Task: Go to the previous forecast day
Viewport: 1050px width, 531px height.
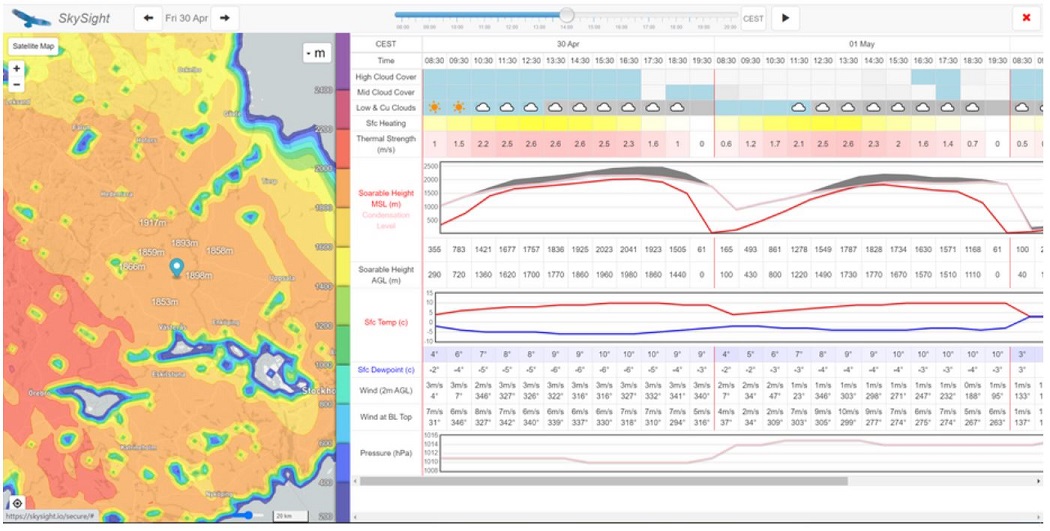Action: point(148,18)
